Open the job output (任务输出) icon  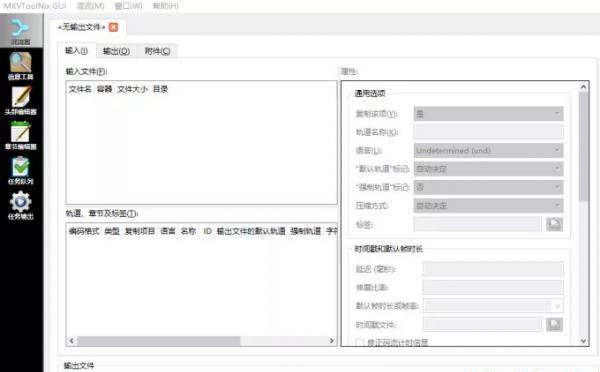click(x=21, y=206)
